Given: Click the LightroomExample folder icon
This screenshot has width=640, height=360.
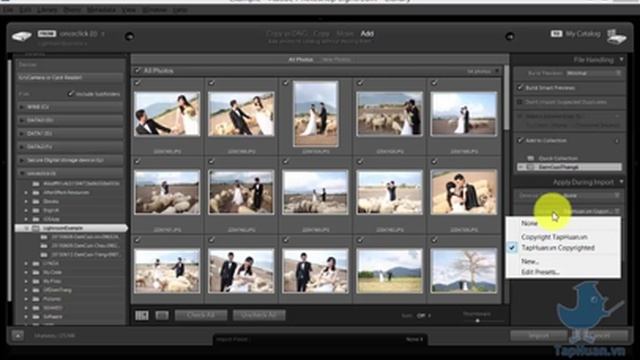Looking at the screenshot, I should pyautogui.click(x=36, y=228).
